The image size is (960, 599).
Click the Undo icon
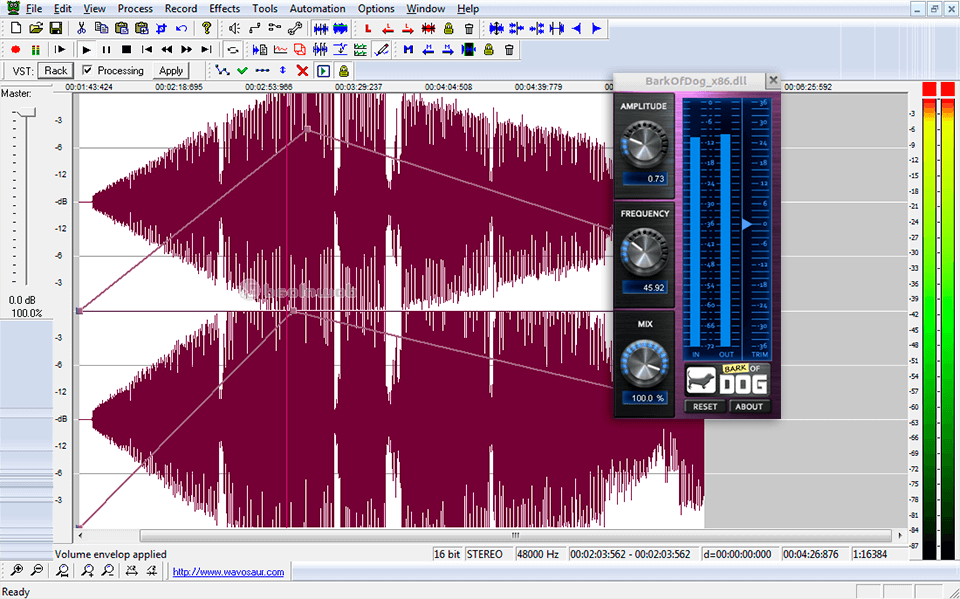point(180,27)
